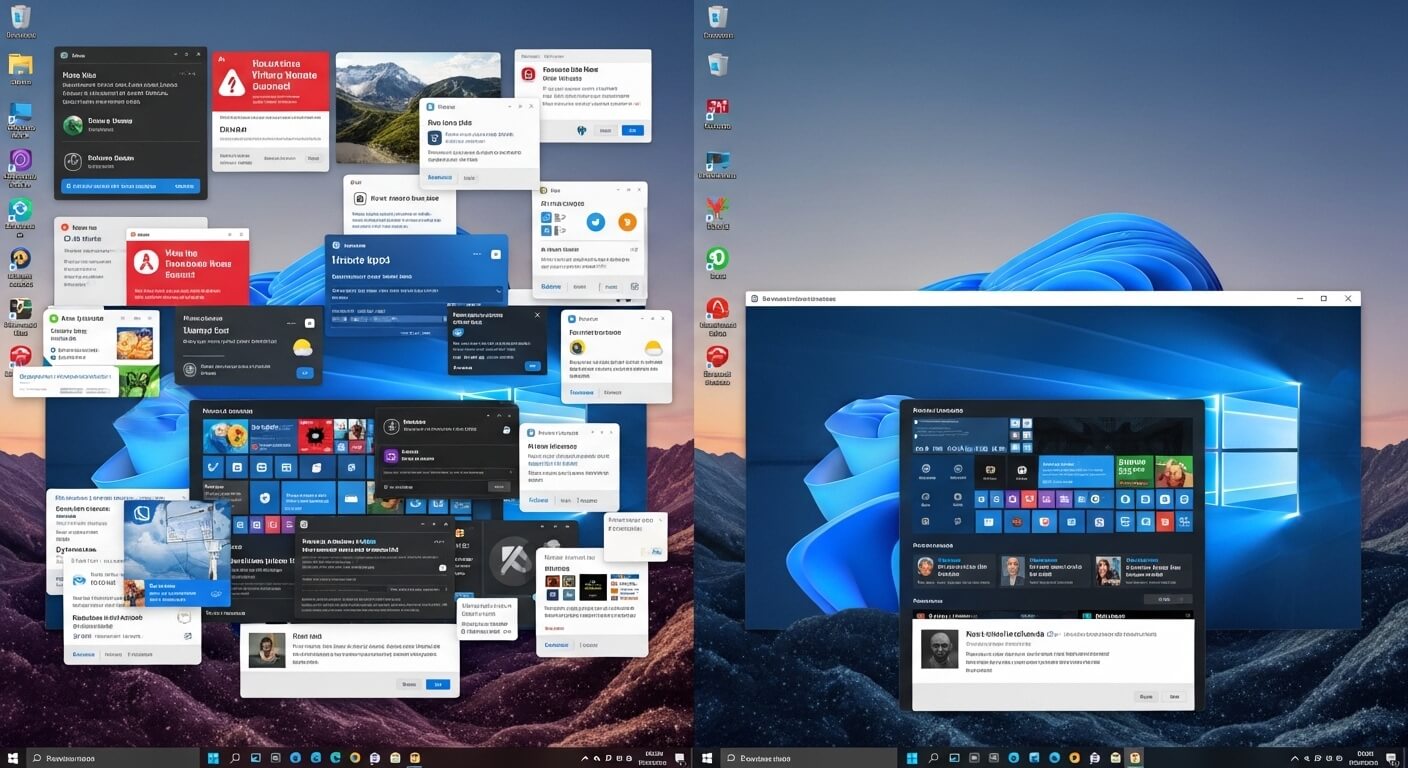1408x768 pixels.
Task: Toggle the 0/95 switch in the People section
Action: click(x=1166, y=598)
